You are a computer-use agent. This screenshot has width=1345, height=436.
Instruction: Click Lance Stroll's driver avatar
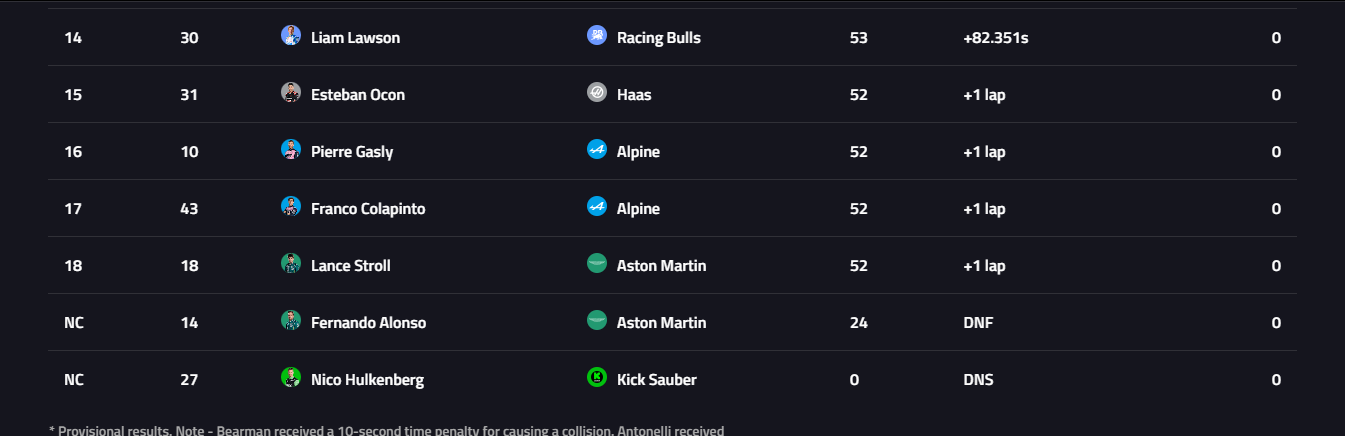(x=291, y=264)
